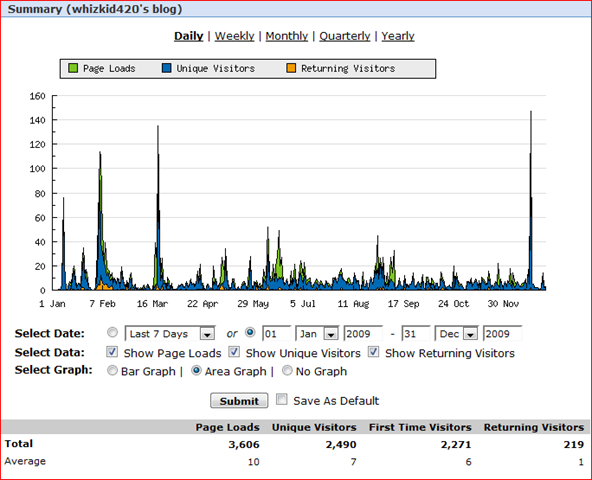592x480 pixels.
Task: Open the end month Dec dropdown
Action: 456,334
